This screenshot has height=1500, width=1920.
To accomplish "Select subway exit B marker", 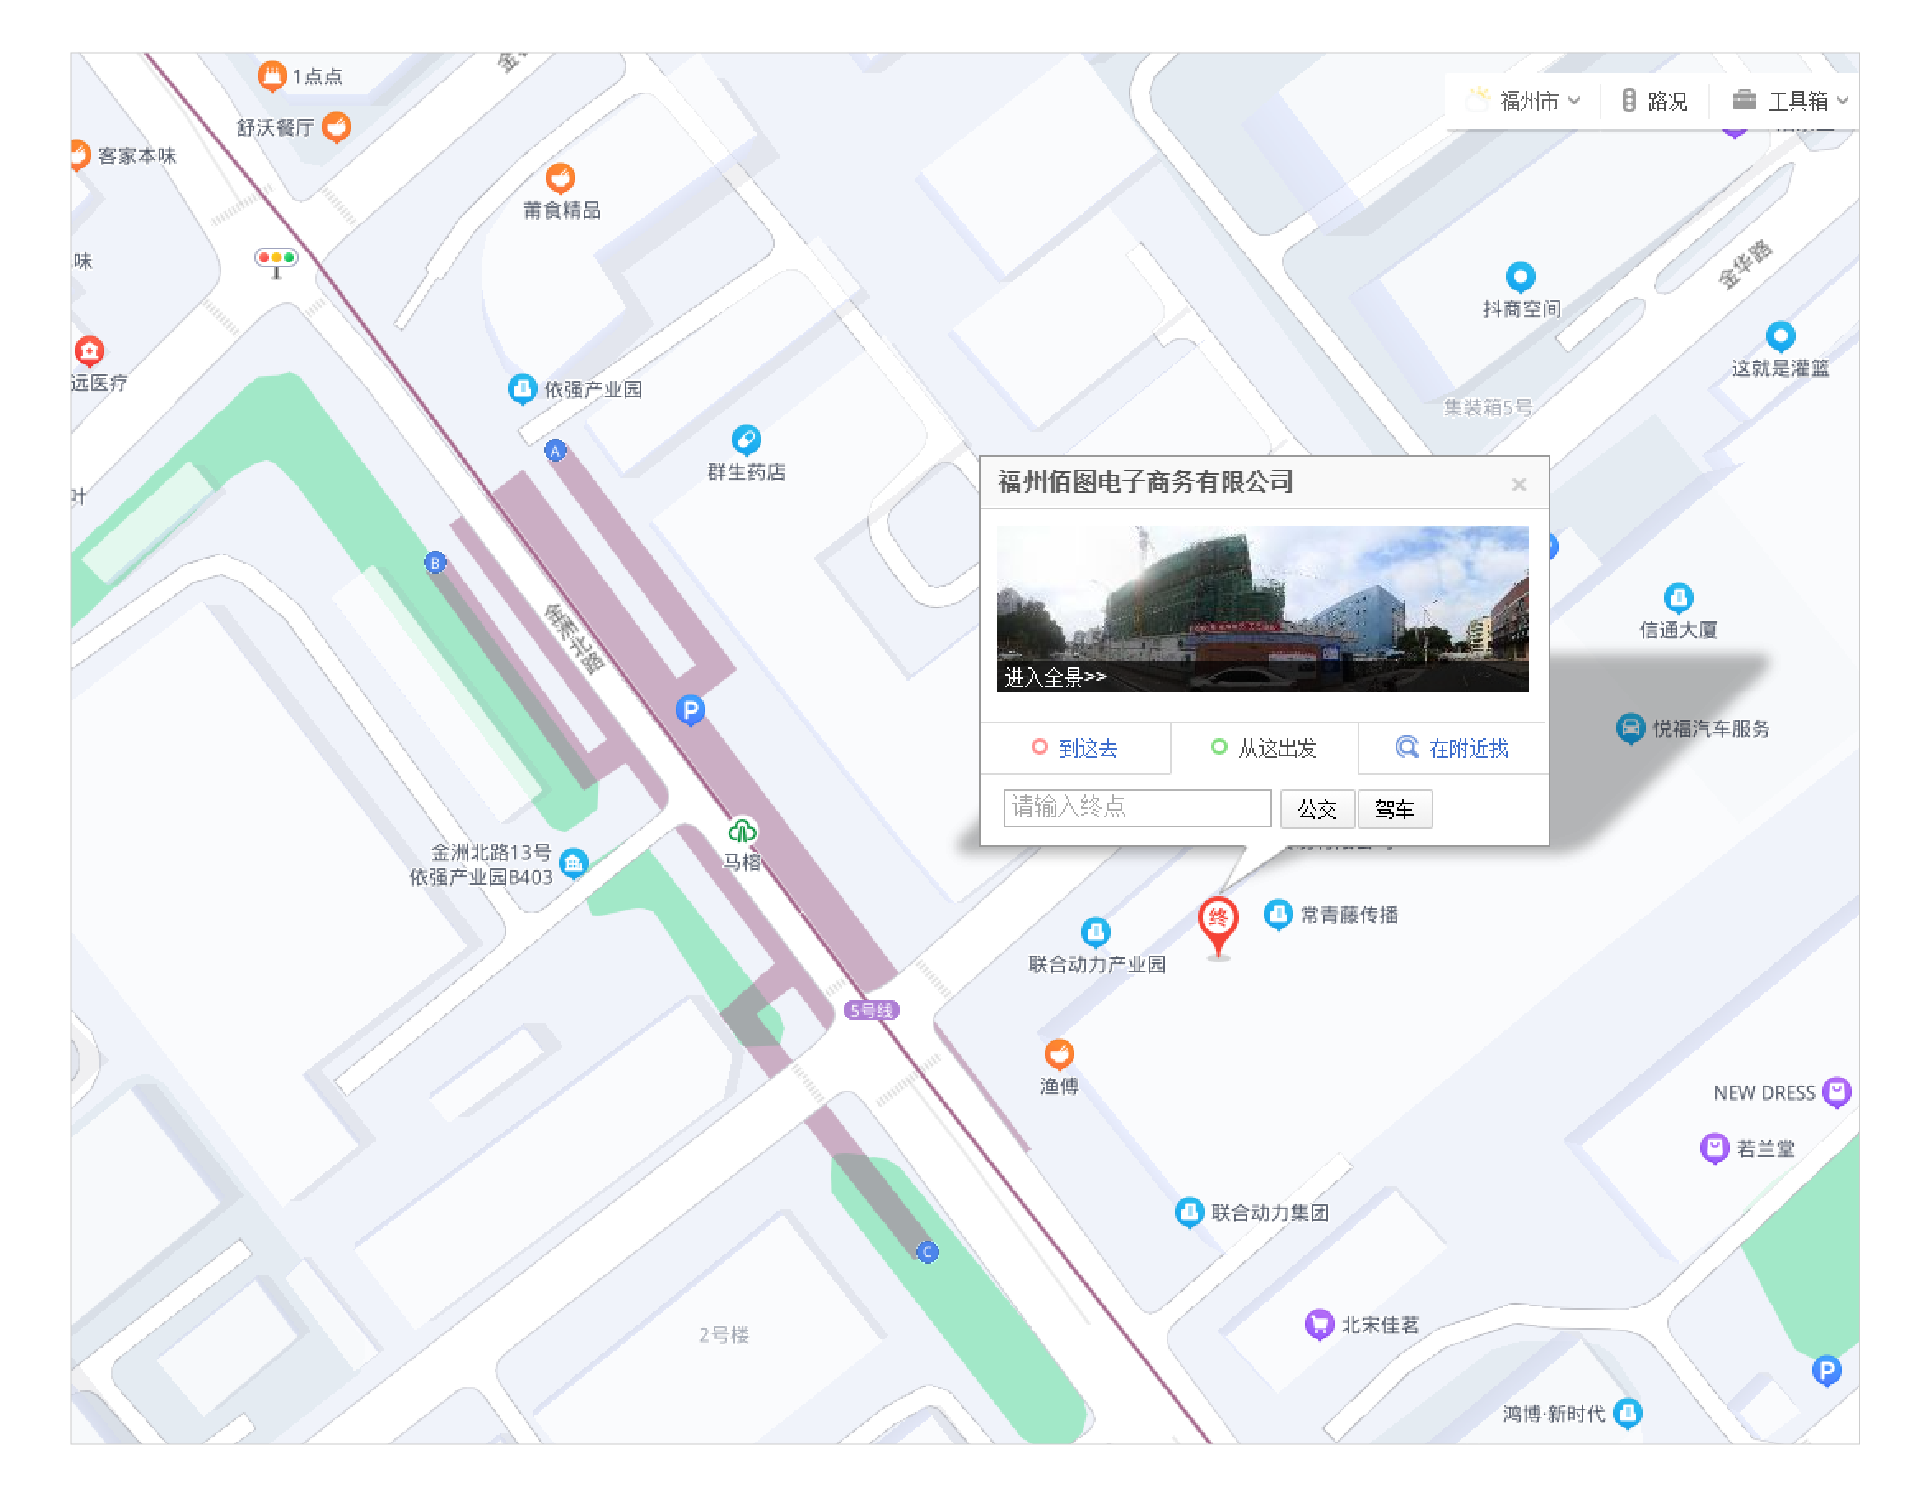I will tap(435, 563).
